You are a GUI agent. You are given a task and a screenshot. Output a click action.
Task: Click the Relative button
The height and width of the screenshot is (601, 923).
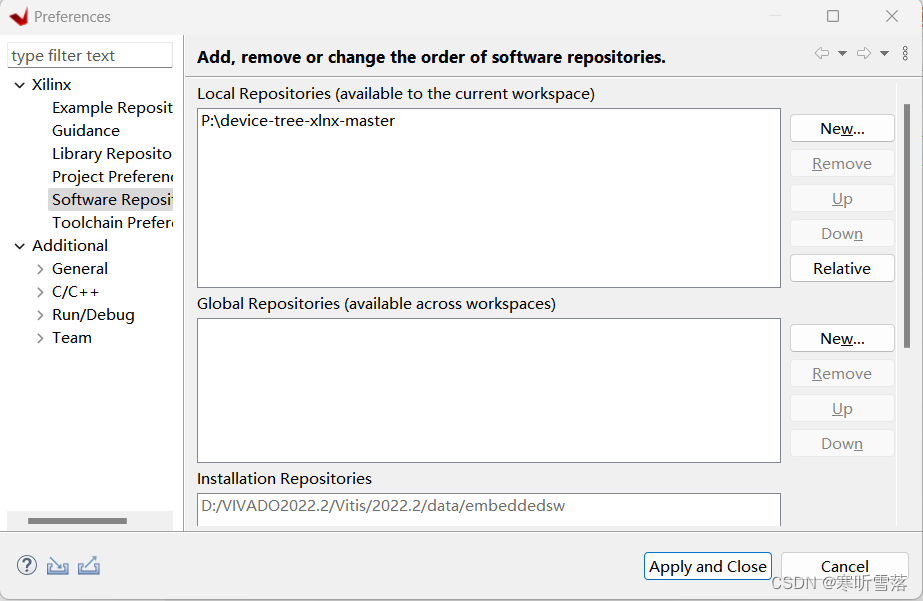click(842, 268)
